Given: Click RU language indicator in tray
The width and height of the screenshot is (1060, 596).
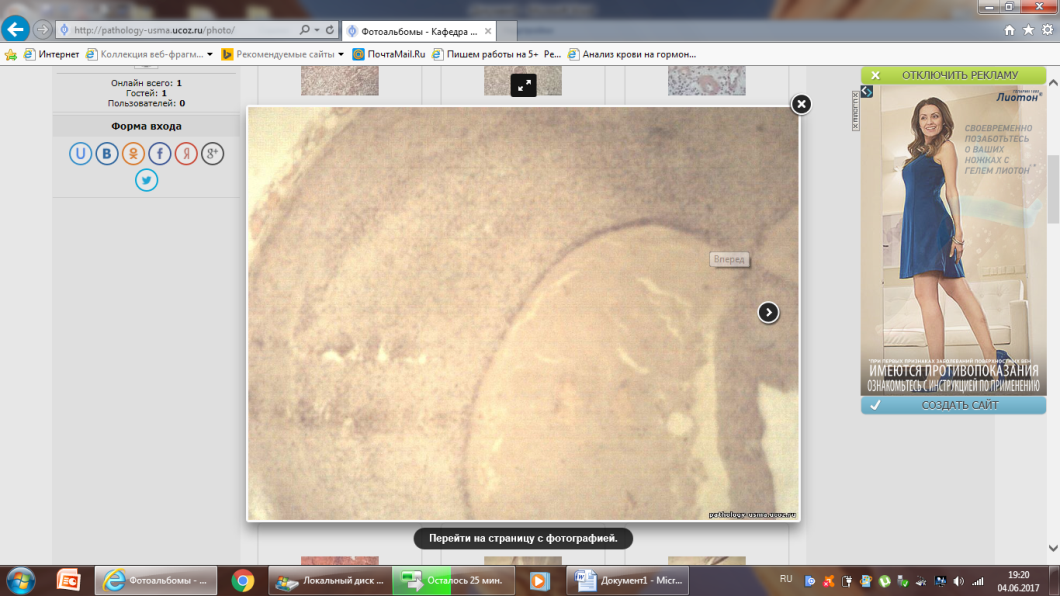Looking at the screenshot, I should [786, 579].
